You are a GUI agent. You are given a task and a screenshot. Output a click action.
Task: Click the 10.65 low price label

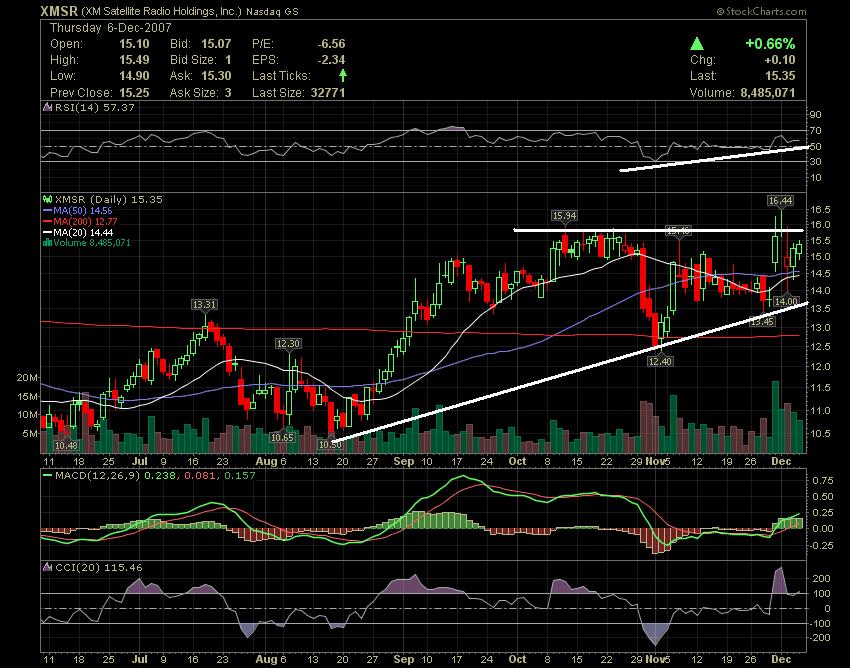point(282,438)
